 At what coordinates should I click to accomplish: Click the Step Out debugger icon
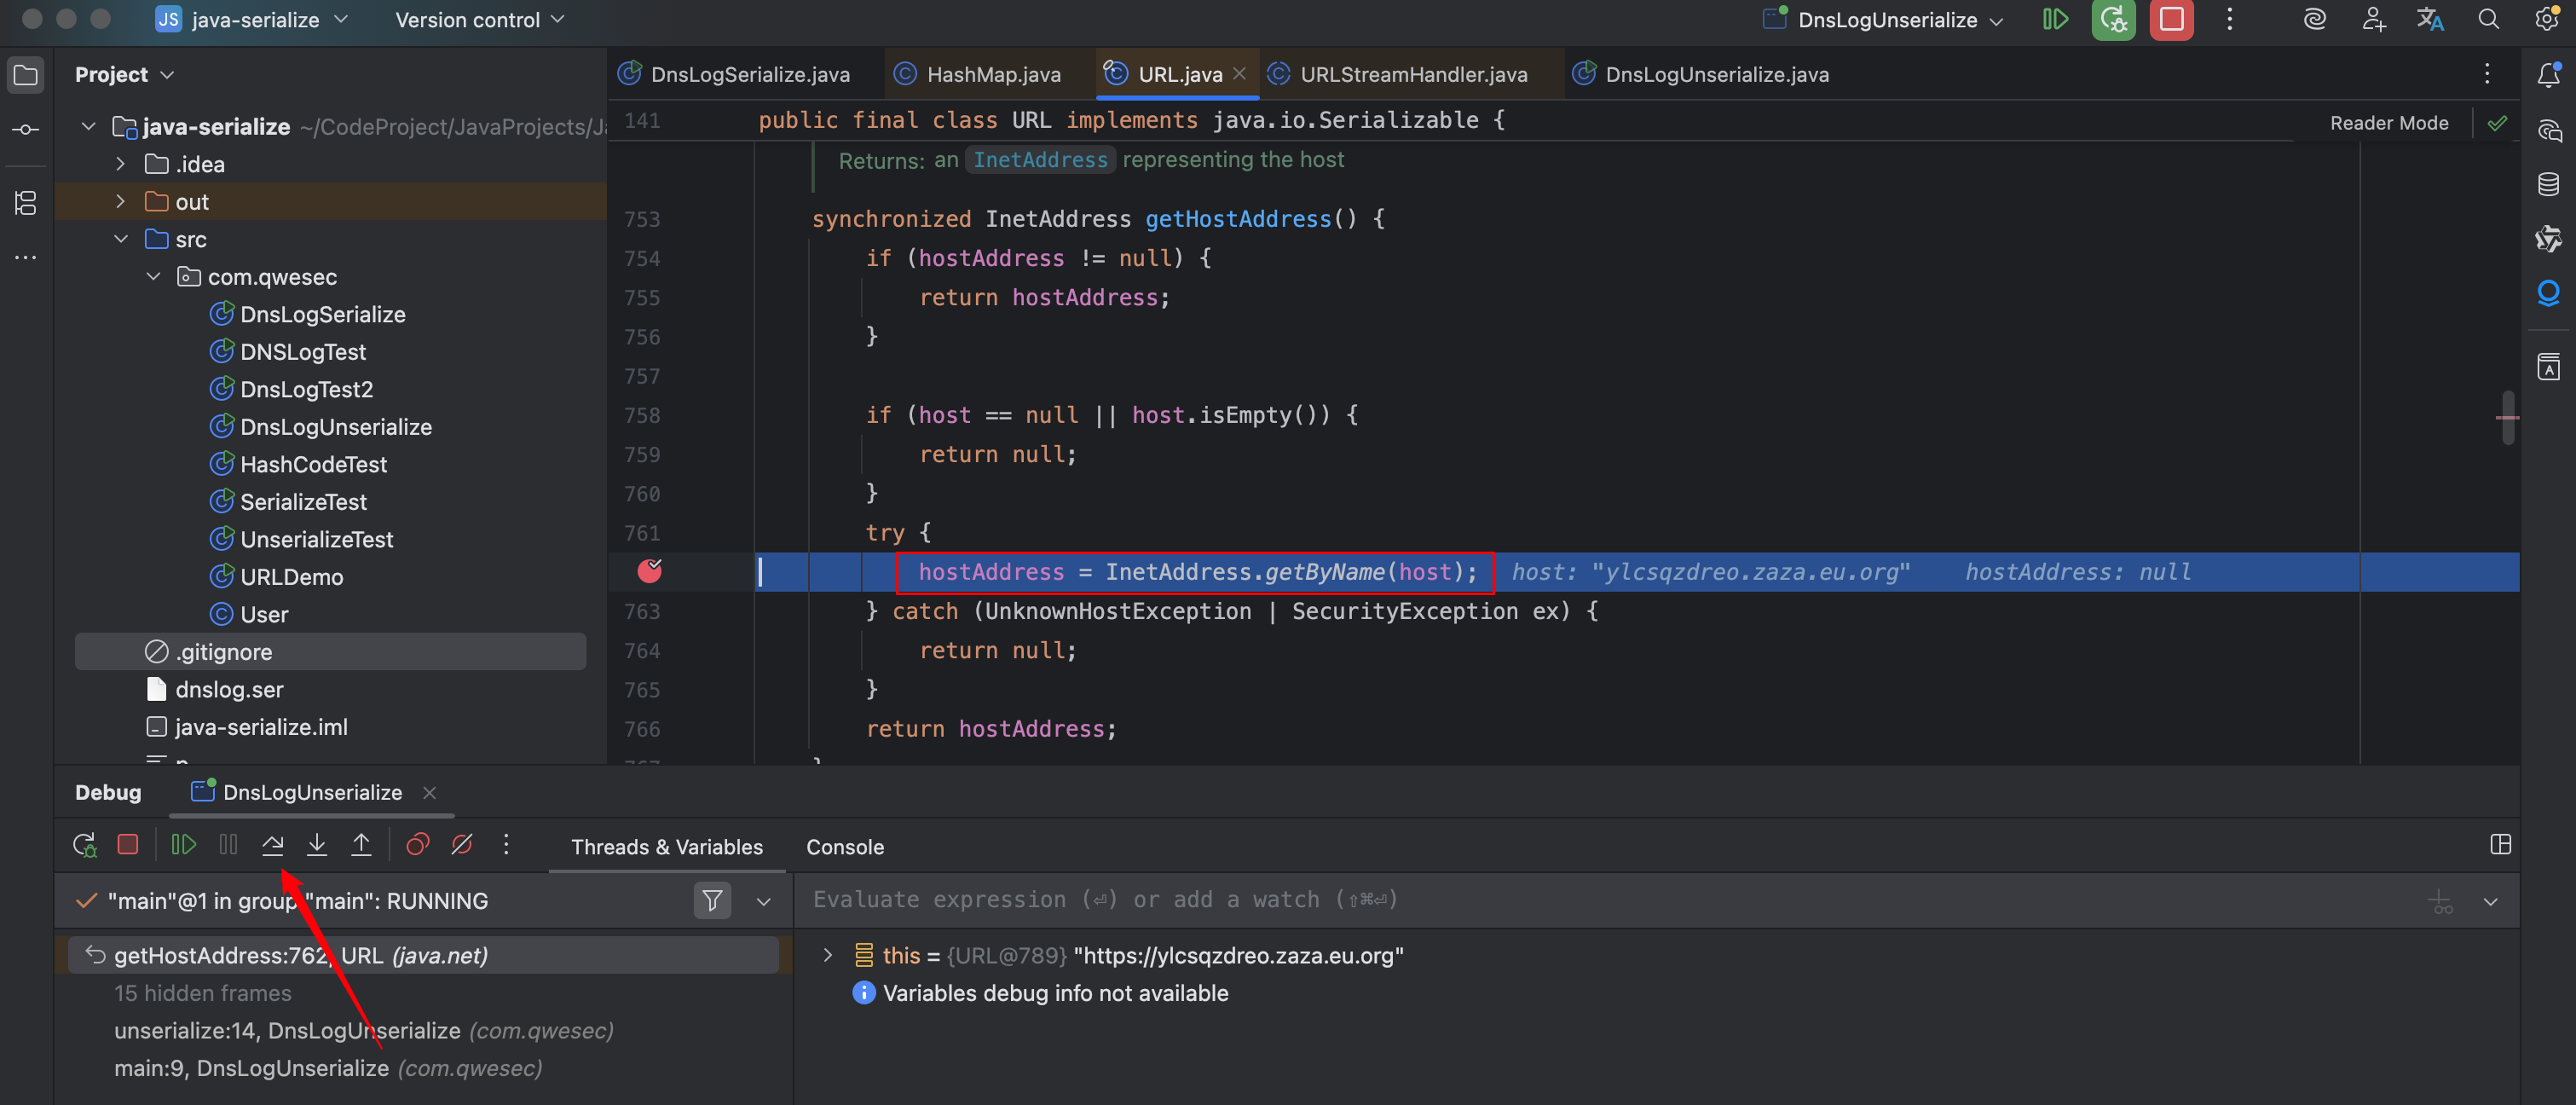361,845
